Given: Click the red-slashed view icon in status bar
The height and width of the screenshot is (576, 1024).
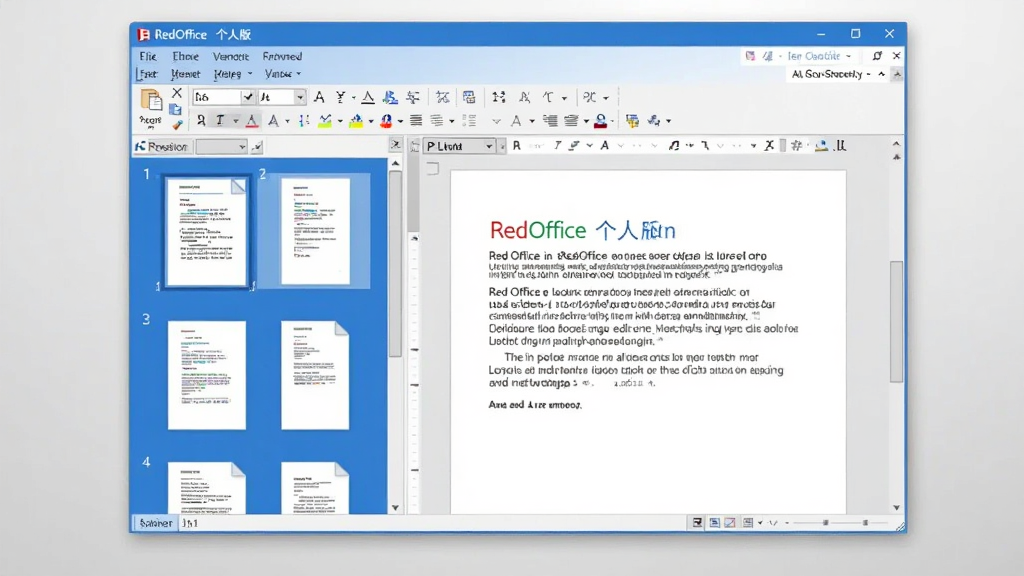Looking at the screenshot, I should (x=730, y=522).
